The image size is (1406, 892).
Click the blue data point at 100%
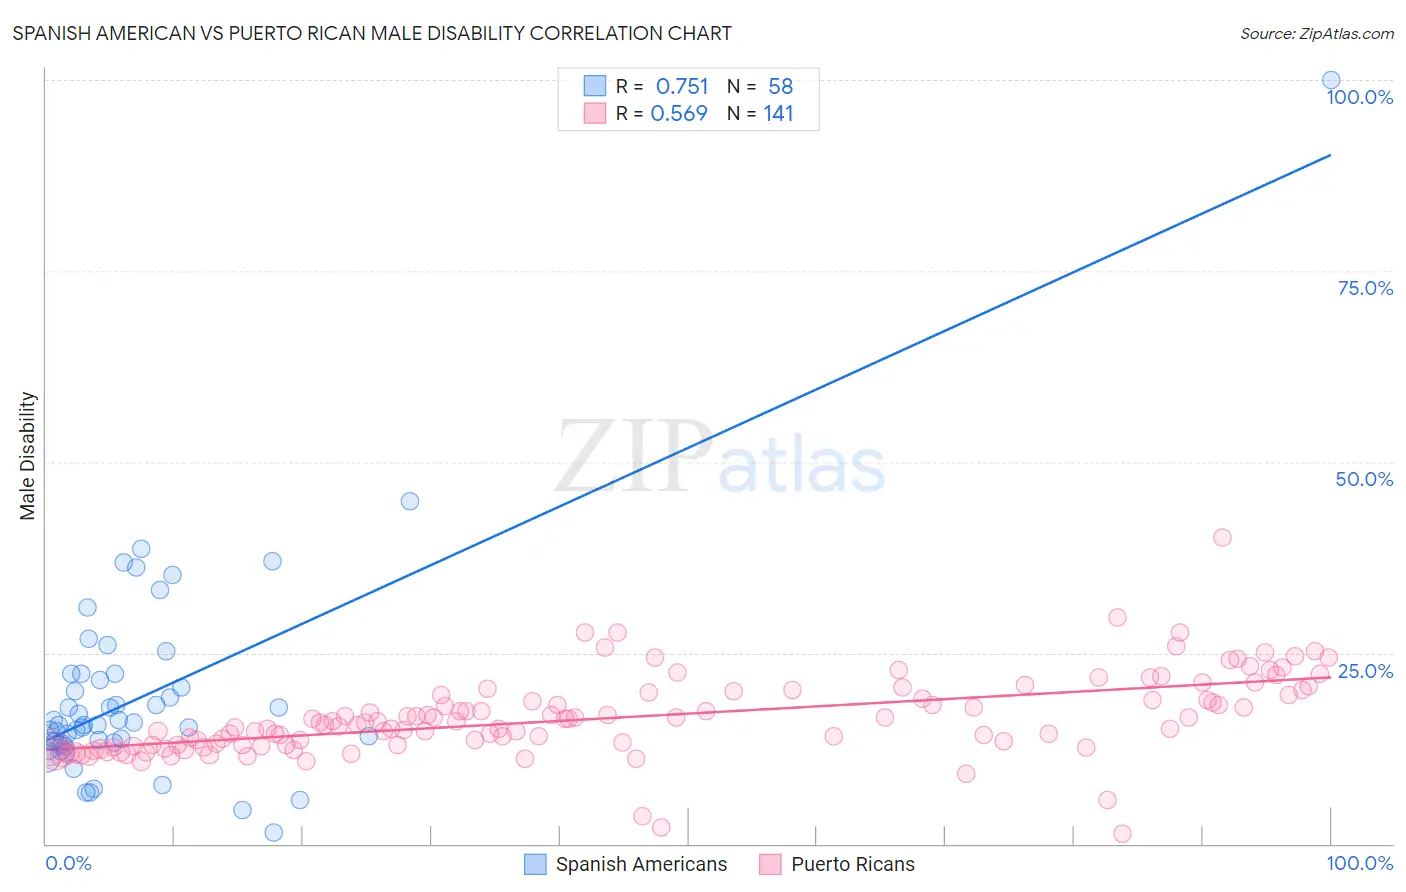click(1331, 80)
